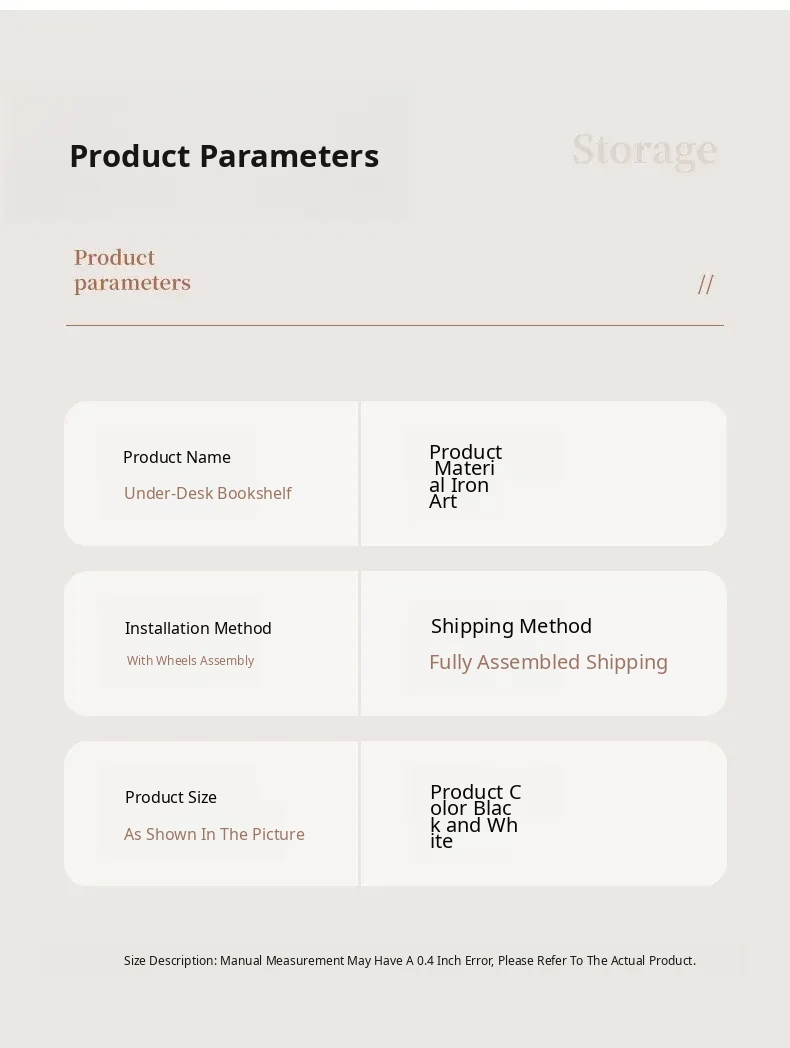Click the "Shipping Method" label
The image size is (790, 1048).
pos(511,626)
